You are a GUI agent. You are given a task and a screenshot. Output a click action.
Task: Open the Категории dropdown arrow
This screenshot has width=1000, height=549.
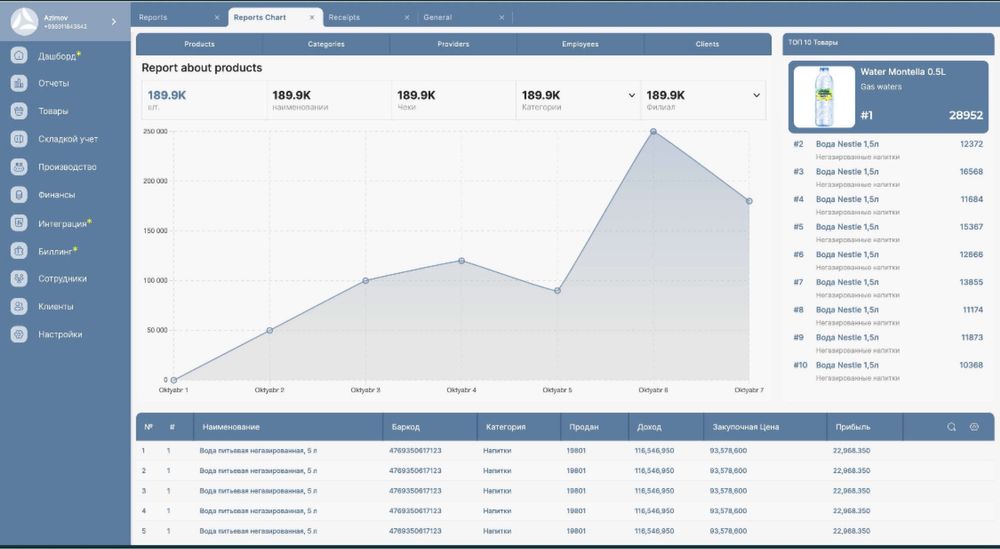pos(631,96)
